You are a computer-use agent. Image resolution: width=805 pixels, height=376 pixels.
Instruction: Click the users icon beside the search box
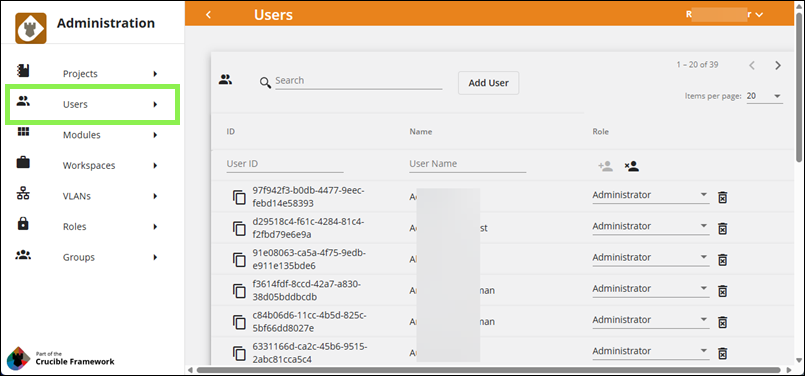point(225,80)
